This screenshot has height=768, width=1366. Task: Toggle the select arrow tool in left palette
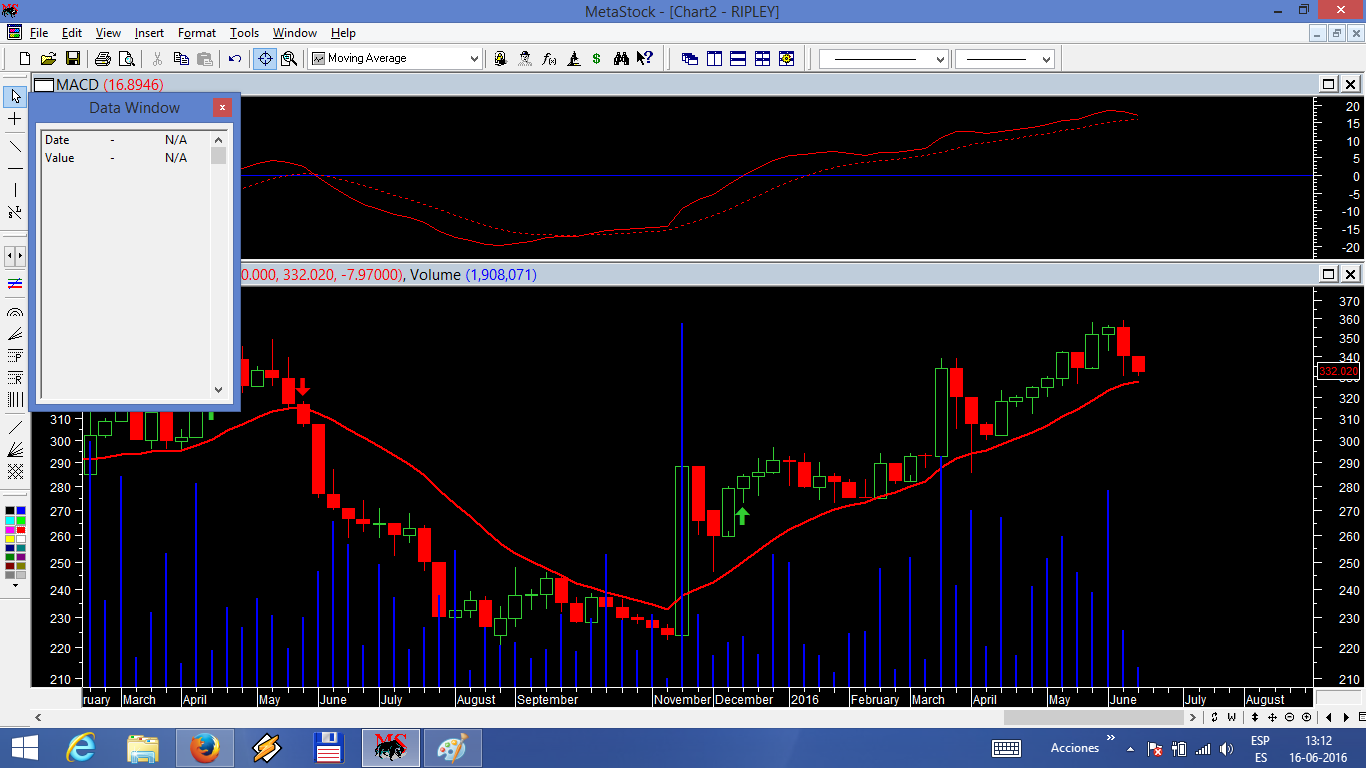pyautogui.click(x=15, y=96)
